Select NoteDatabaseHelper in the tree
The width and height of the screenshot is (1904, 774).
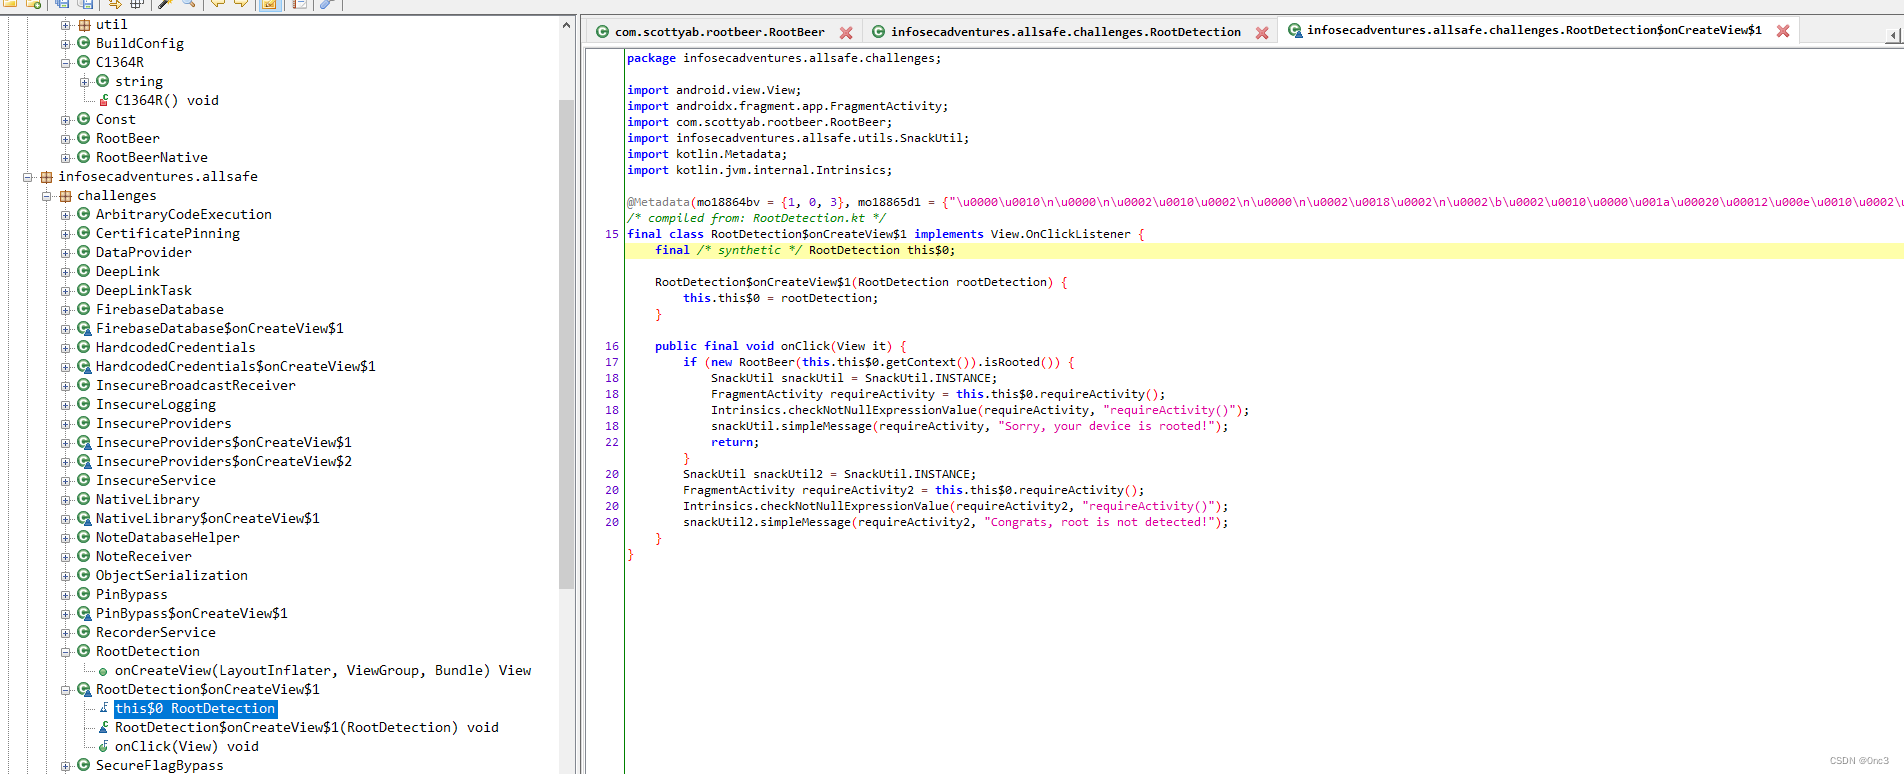(x=167, y=537)
